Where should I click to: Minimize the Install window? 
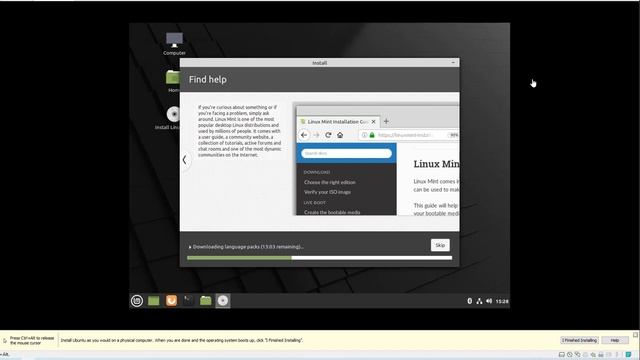tap(453, 62)
